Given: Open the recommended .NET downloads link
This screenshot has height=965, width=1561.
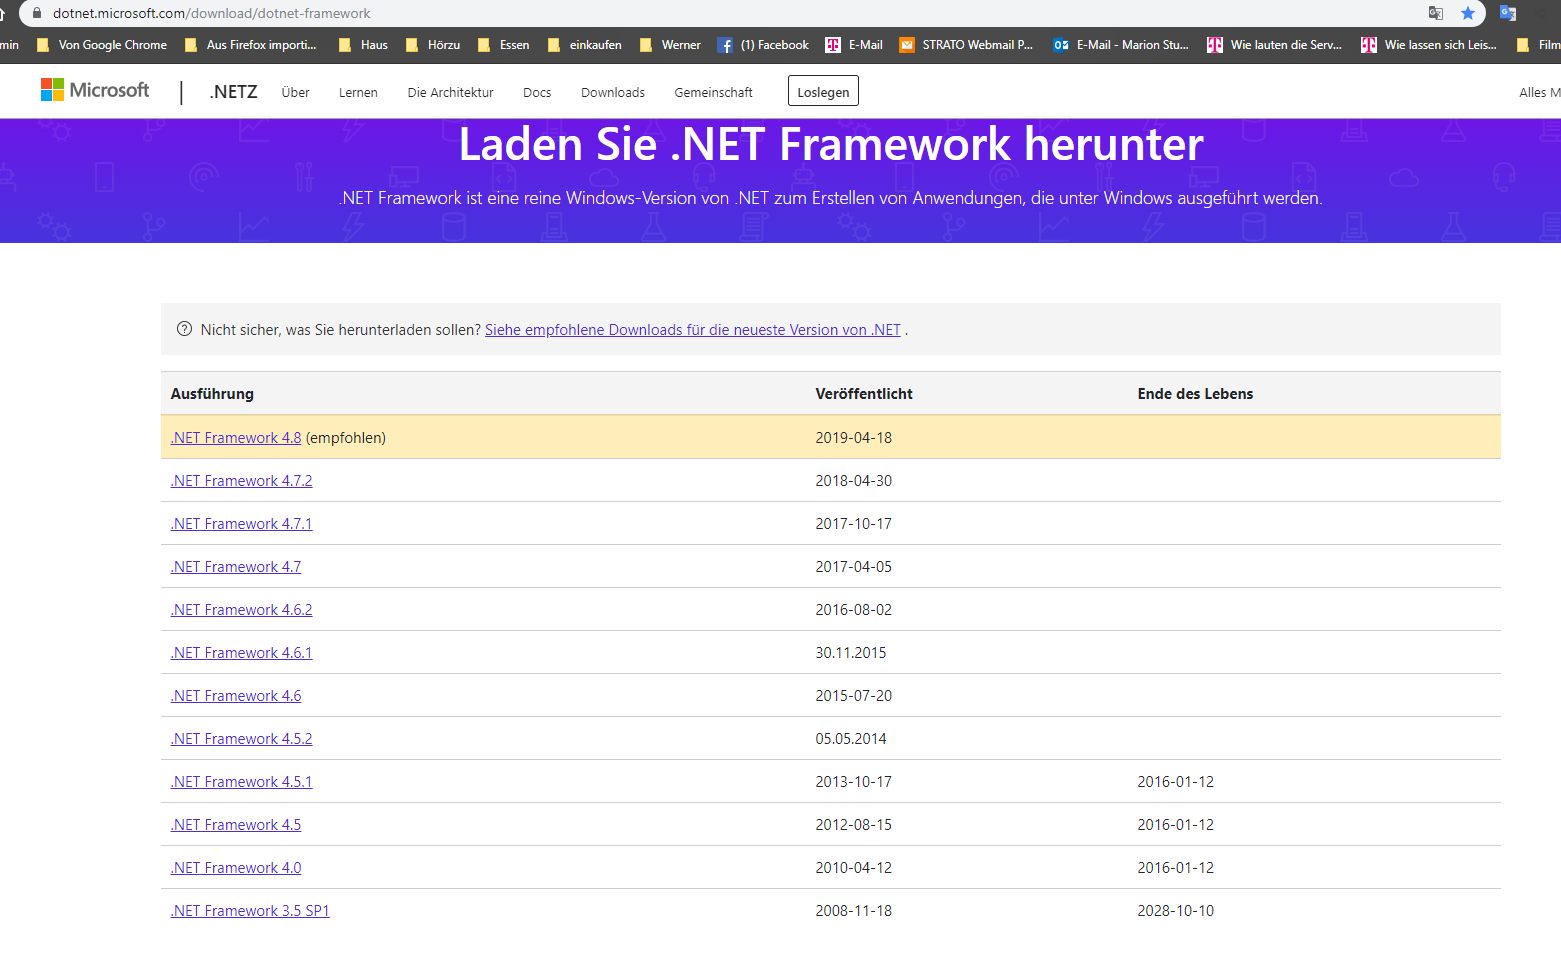Looking at the screenshot, I should pyautogui.click(x=693, y=330).
